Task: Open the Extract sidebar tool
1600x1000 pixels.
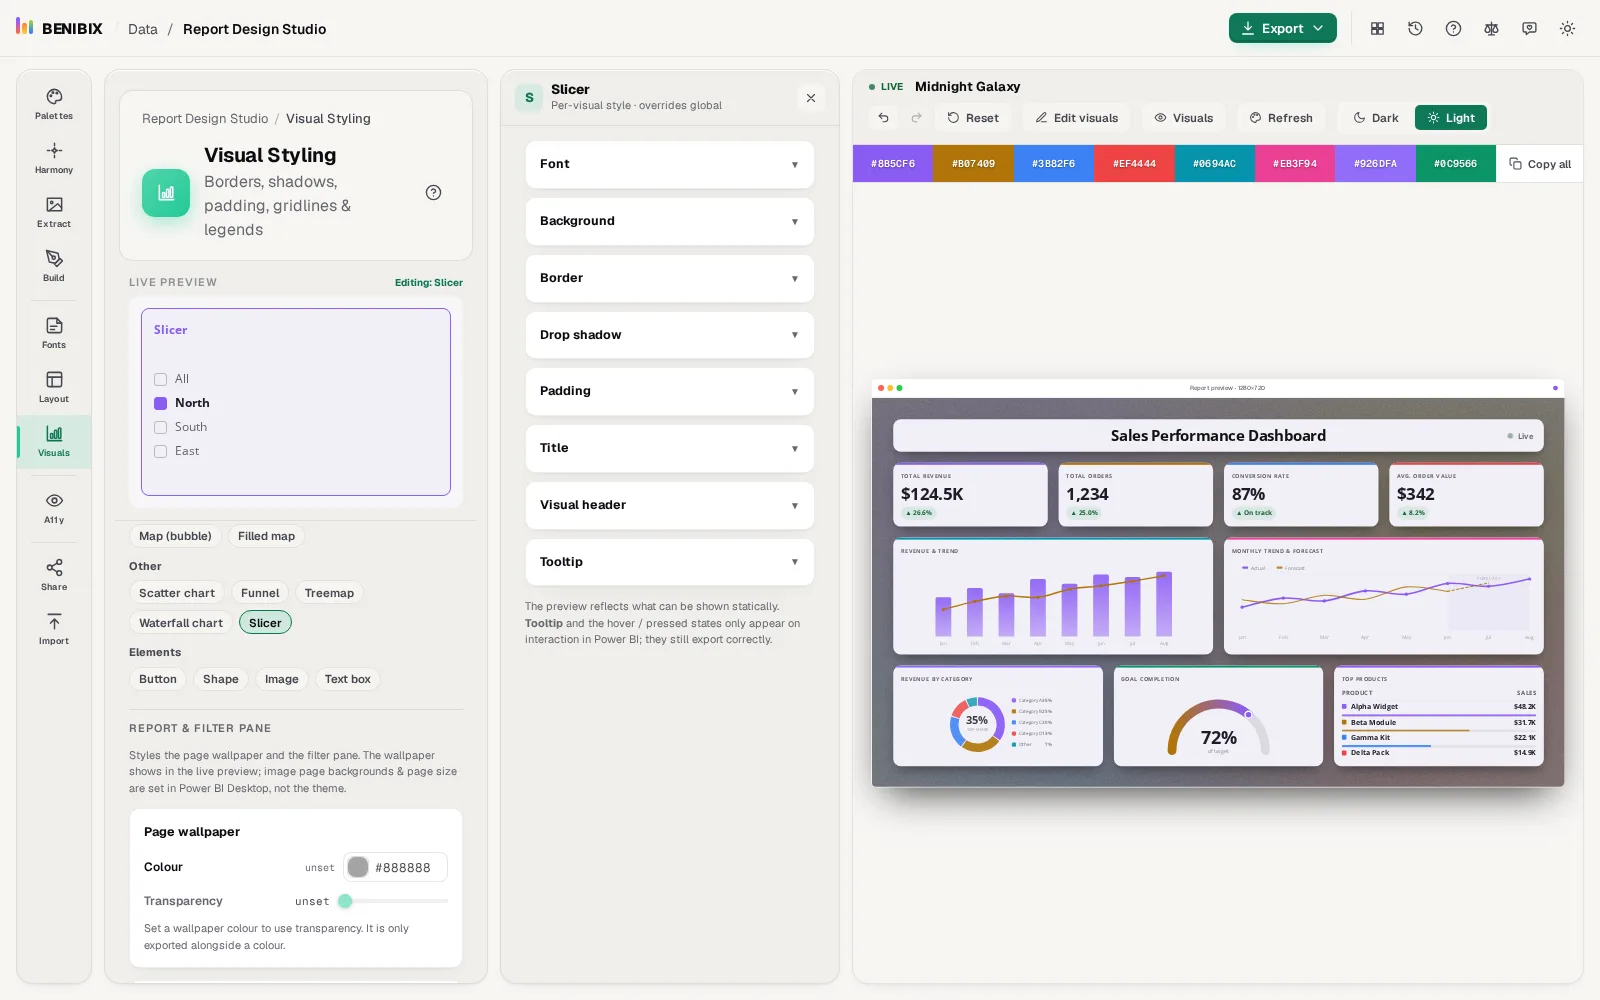Action: click(54, 212)
